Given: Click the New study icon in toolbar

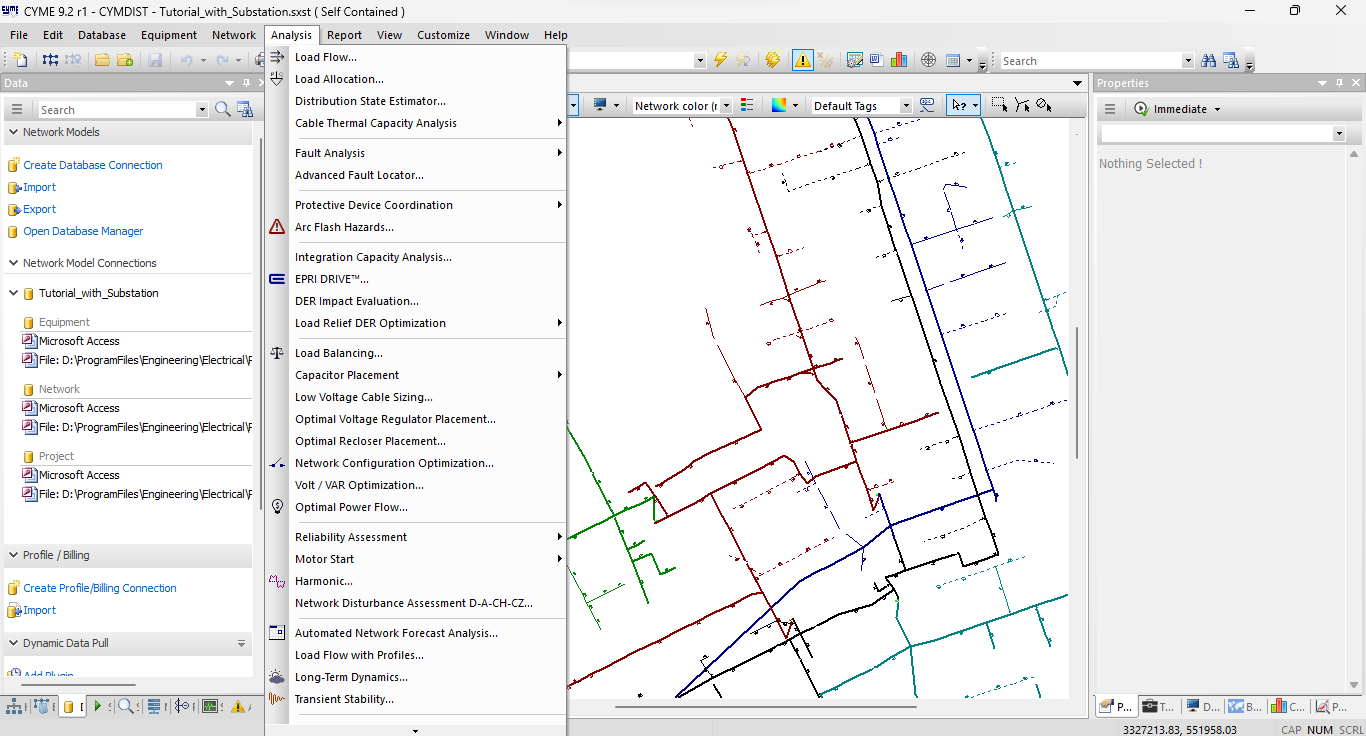Looking at the screenshot, I should pos(20,60).
